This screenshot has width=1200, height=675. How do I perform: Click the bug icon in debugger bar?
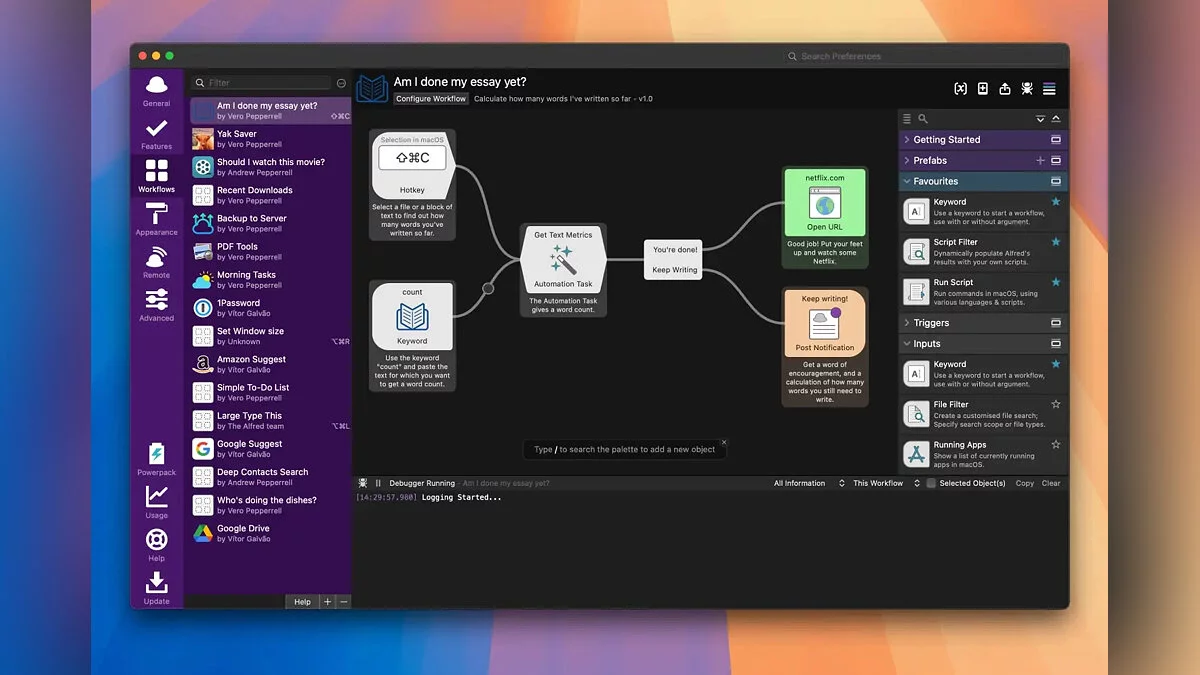363,483
